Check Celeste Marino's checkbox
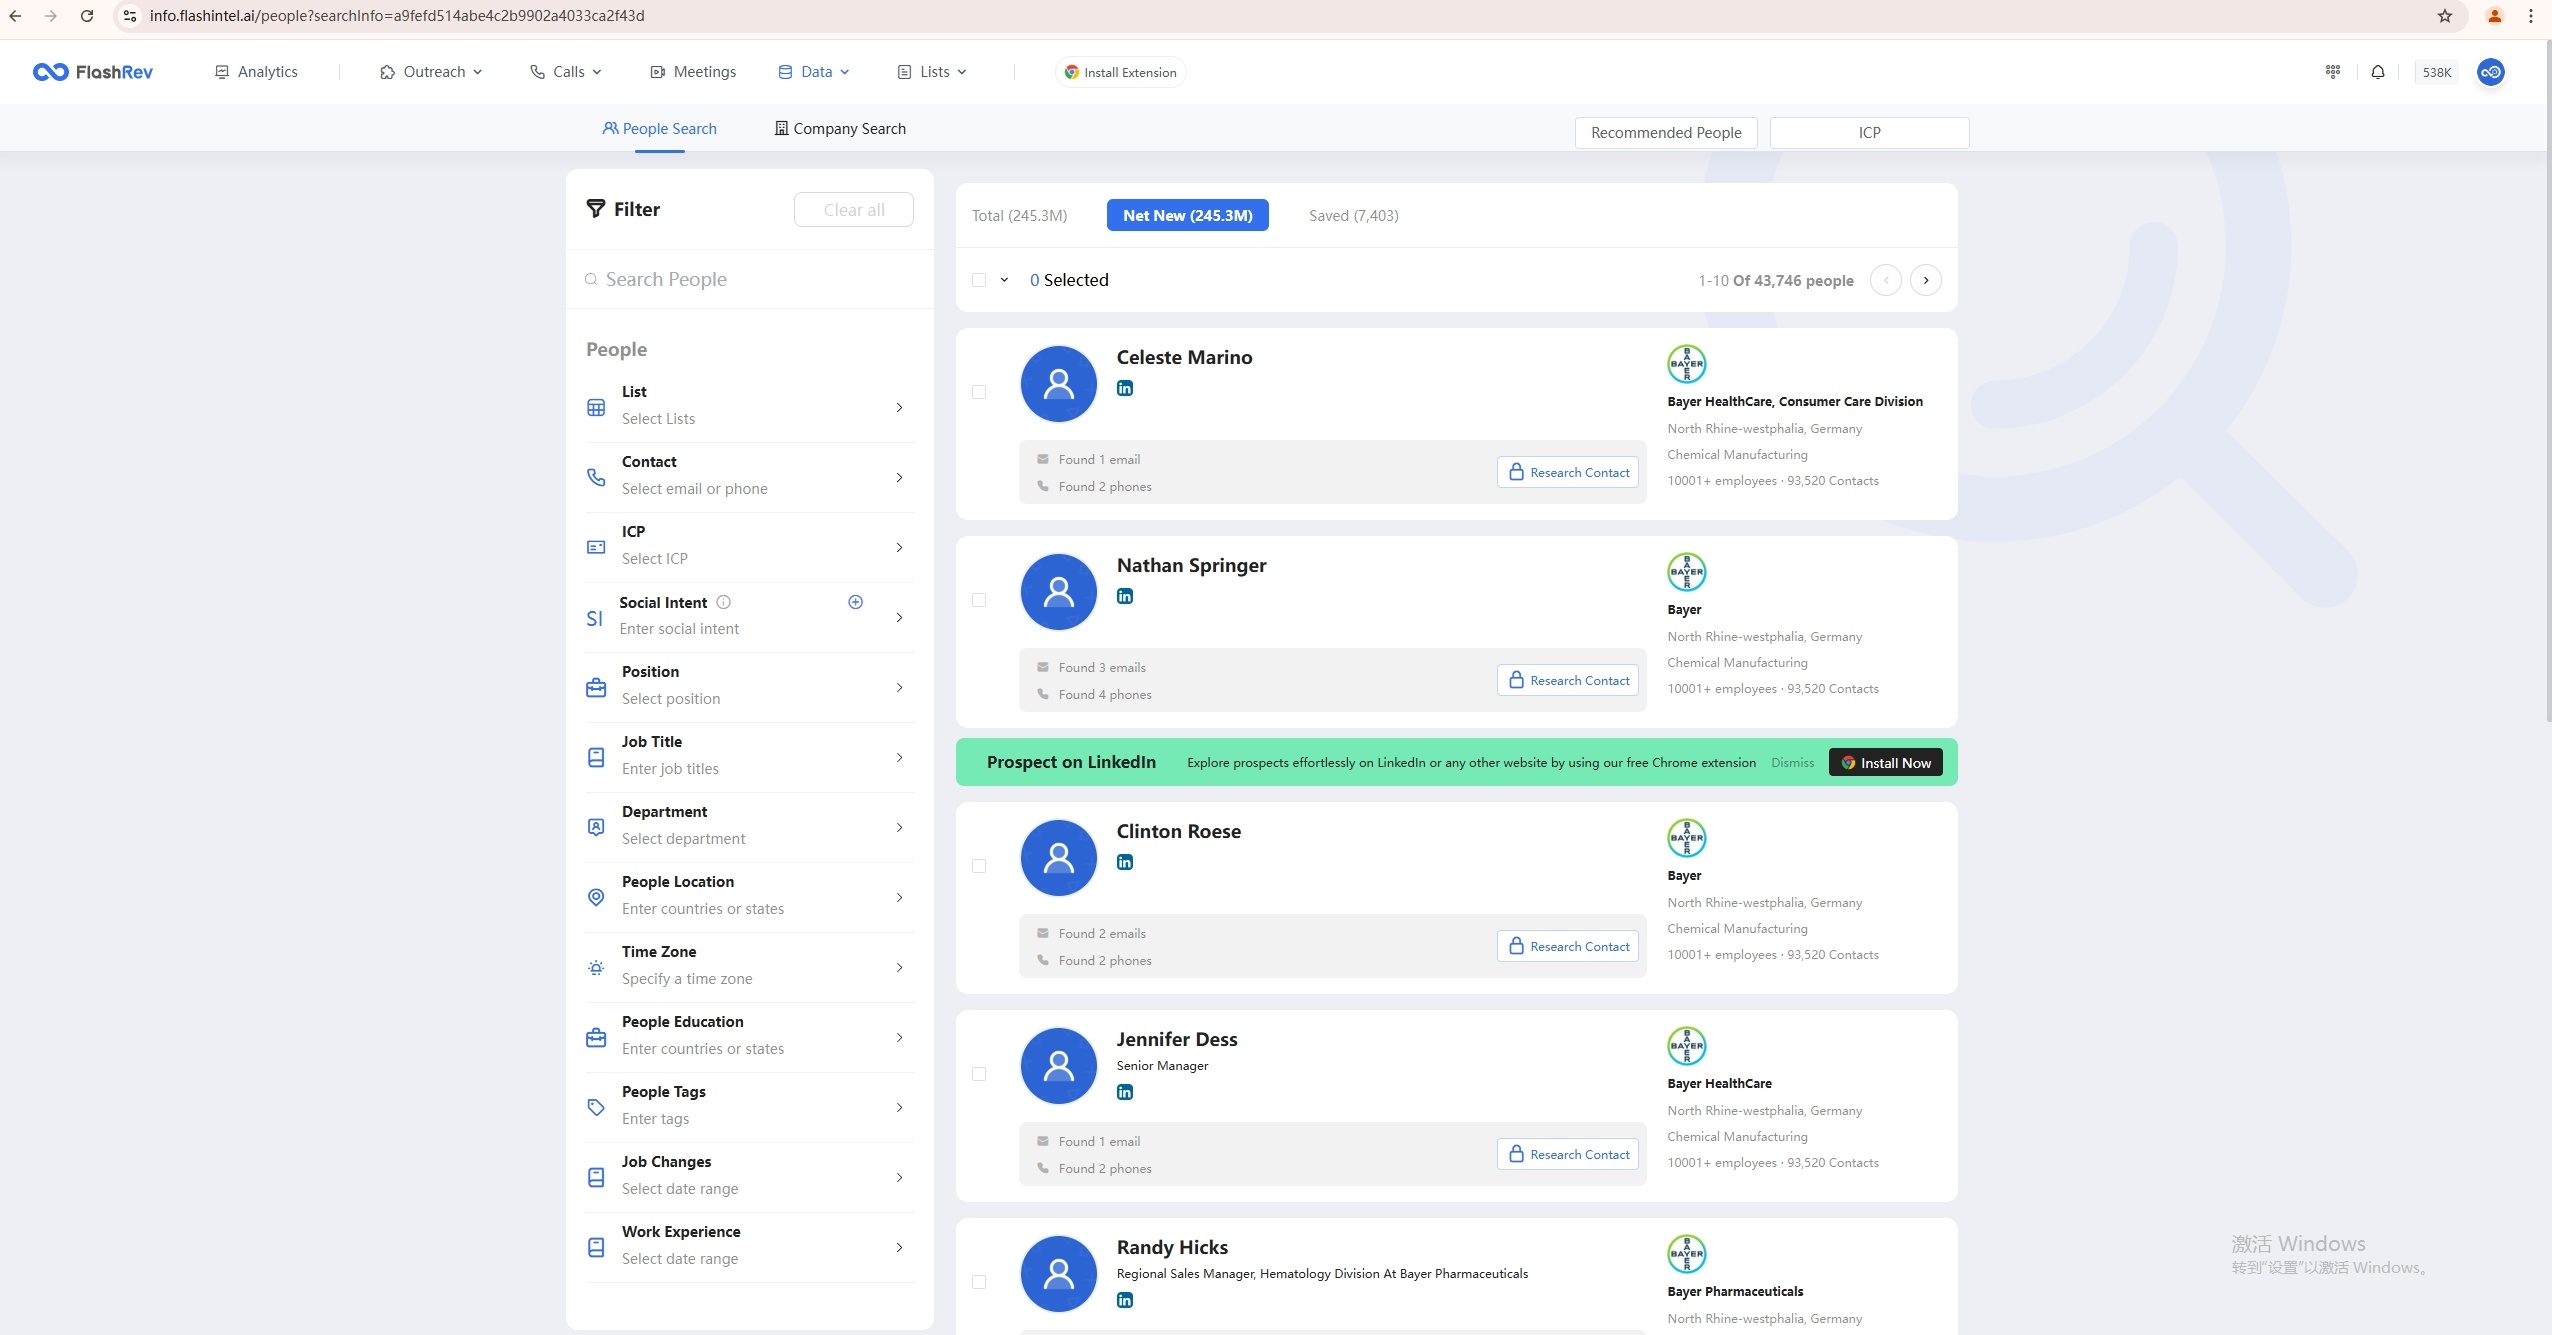 pos(979,392)
